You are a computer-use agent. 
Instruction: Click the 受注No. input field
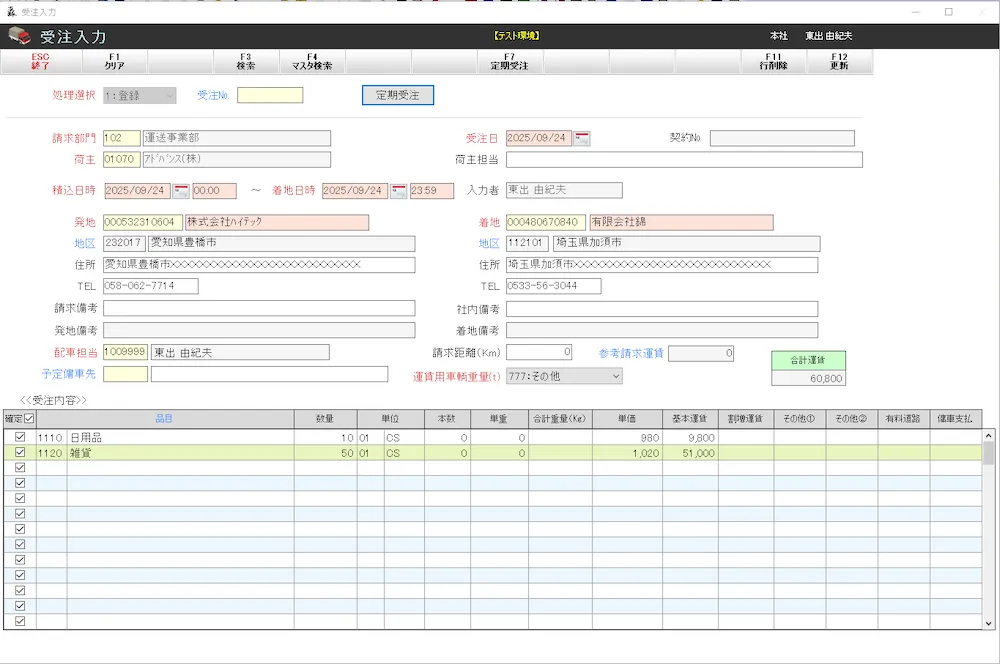point(270,95)
